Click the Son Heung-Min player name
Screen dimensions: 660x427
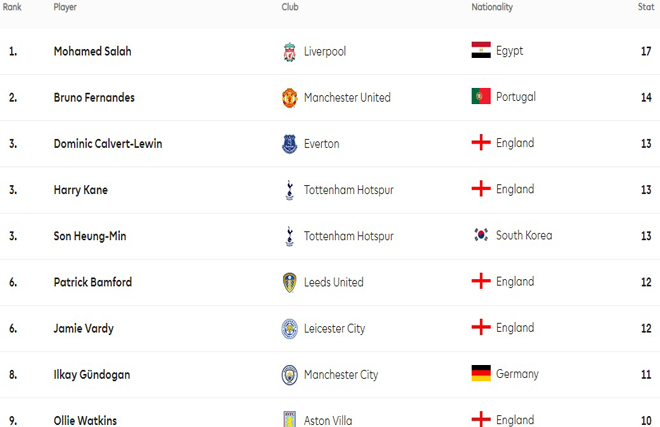pyautogui.click(x=90, y=236)
